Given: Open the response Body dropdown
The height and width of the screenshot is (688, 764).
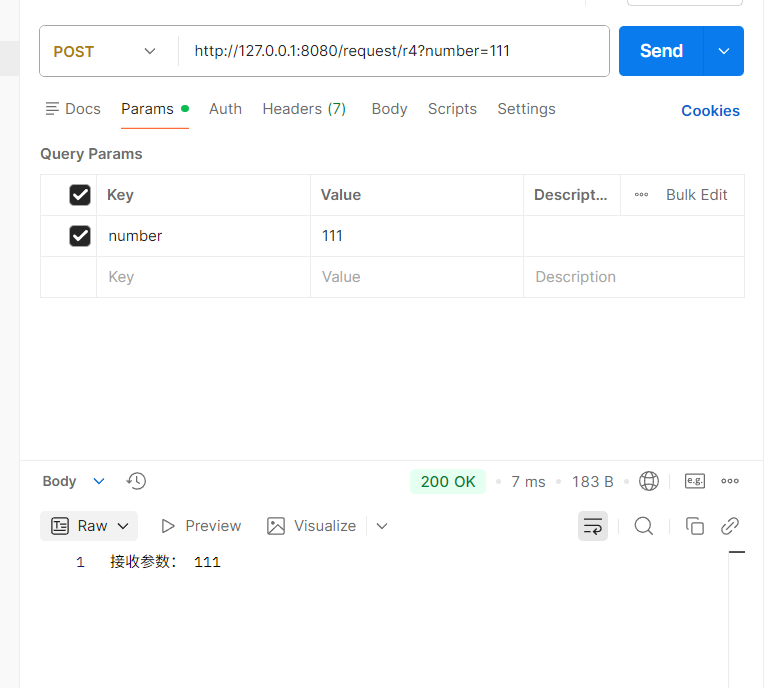Looking at the screenshot, I should pyautogui.click(x=74, y=481).
